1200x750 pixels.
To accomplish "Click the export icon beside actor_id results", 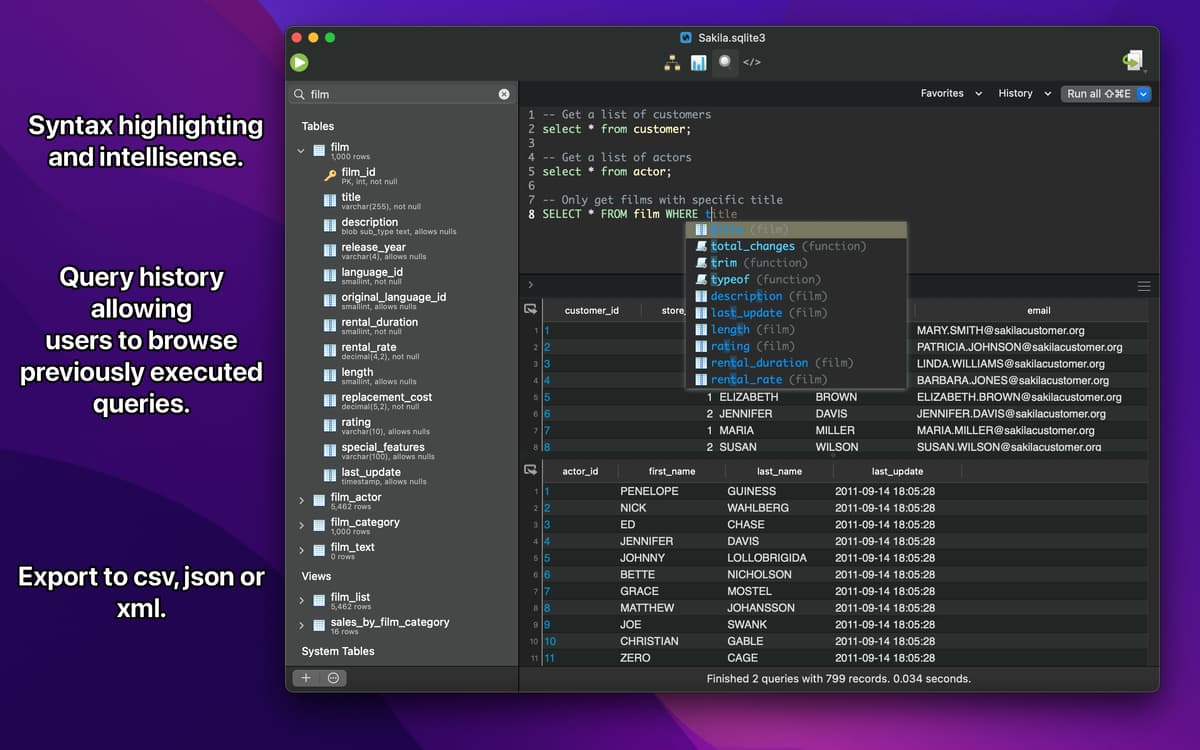I will [531, 470].
